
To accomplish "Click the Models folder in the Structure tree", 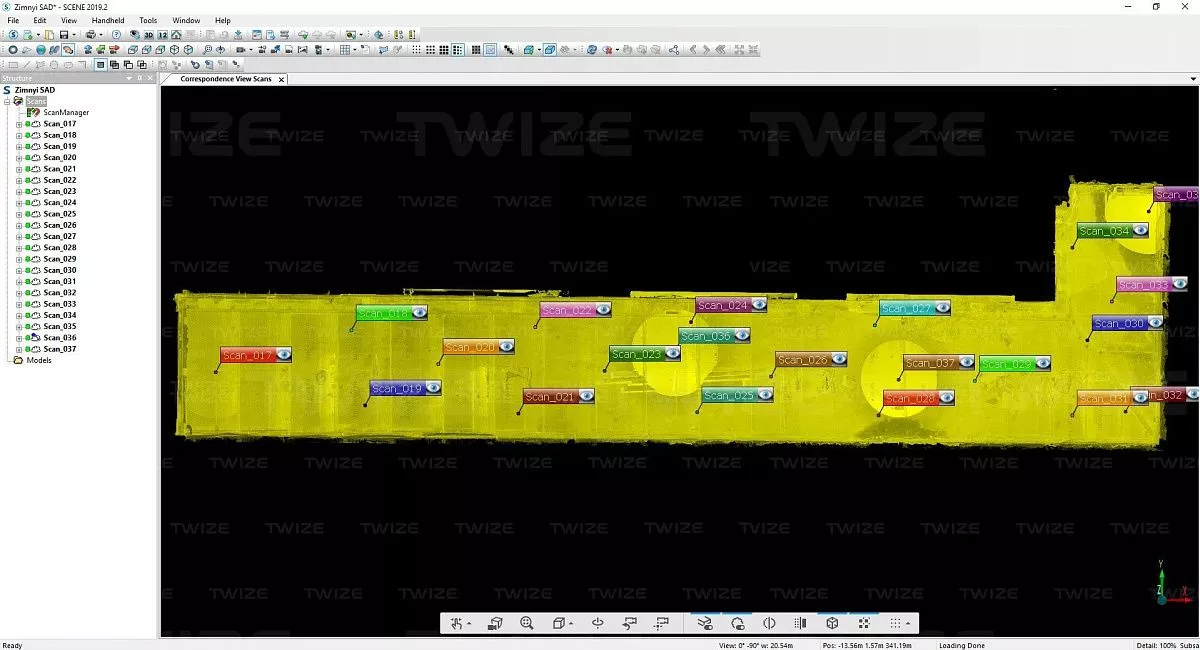I will point(39,360).
